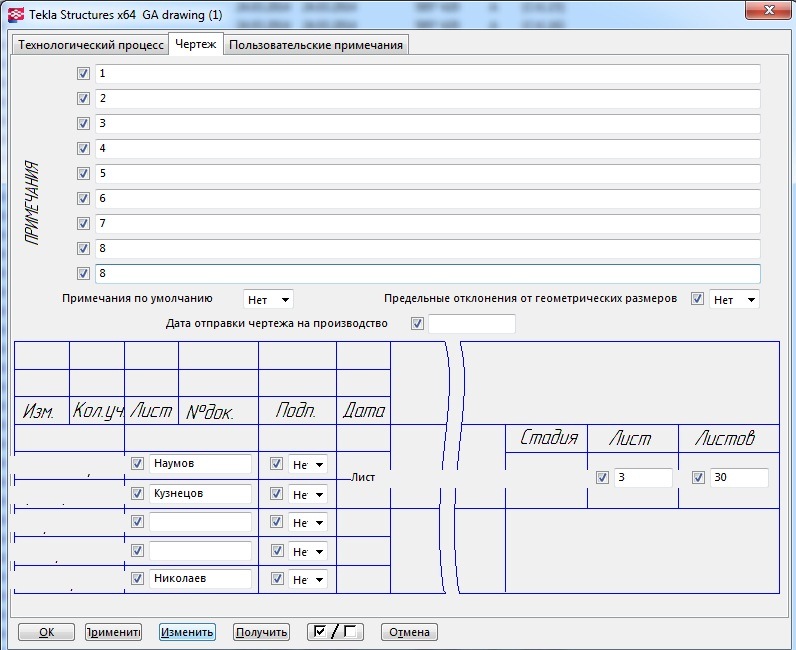The height and width of the screenshot is (650, 796).
Task: Open the Пользовательские примечания tab
Action: (x=316, y=45)
